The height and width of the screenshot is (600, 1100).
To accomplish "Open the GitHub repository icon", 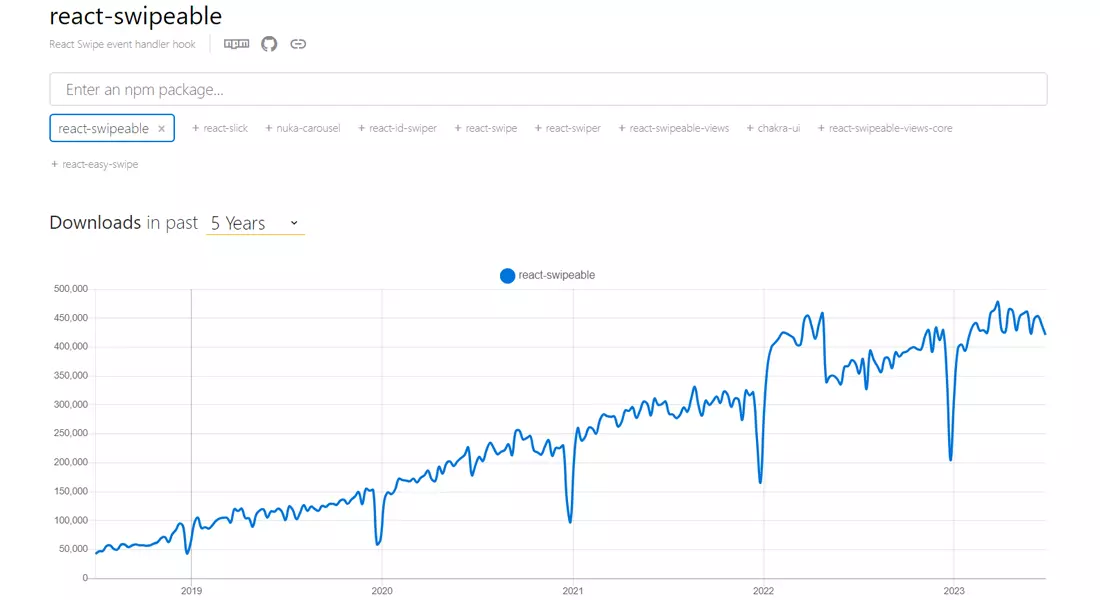I will [x=269, y=44].
